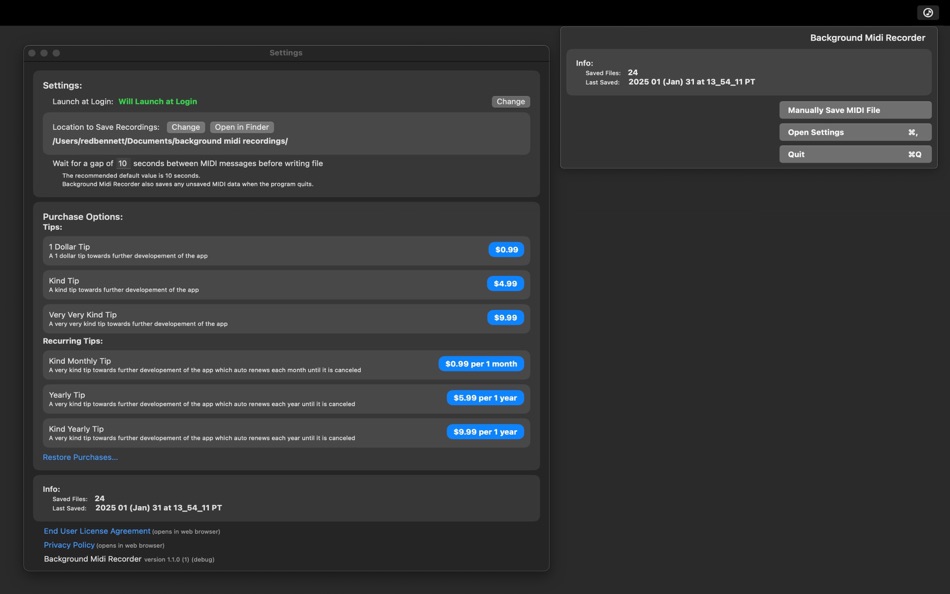950x594 pixels.
Task: Click the Last Saved date in Settings info
Action: pos(159,508)
